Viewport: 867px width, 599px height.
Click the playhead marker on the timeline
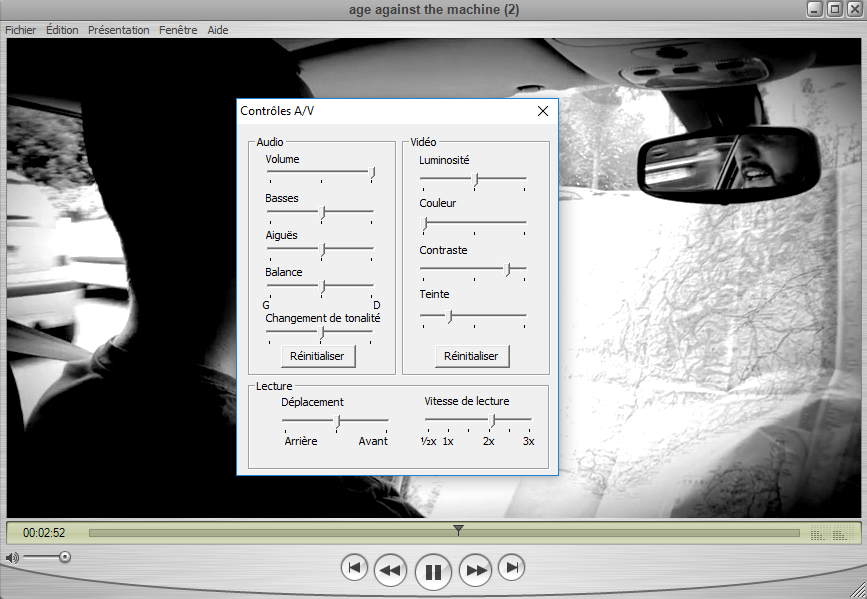pos(458,530)
